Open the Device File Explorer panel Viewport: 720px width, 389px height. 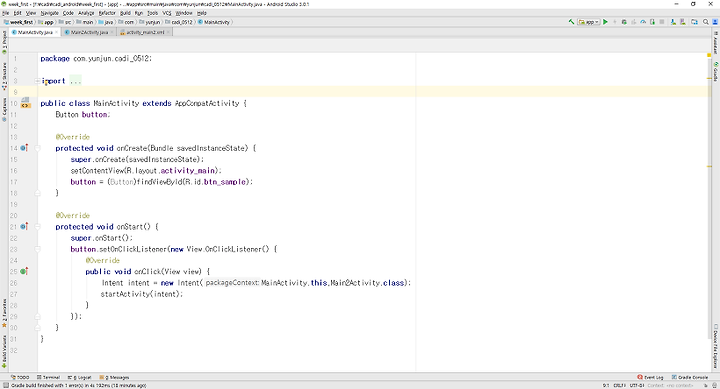click(x=715, y=346)
